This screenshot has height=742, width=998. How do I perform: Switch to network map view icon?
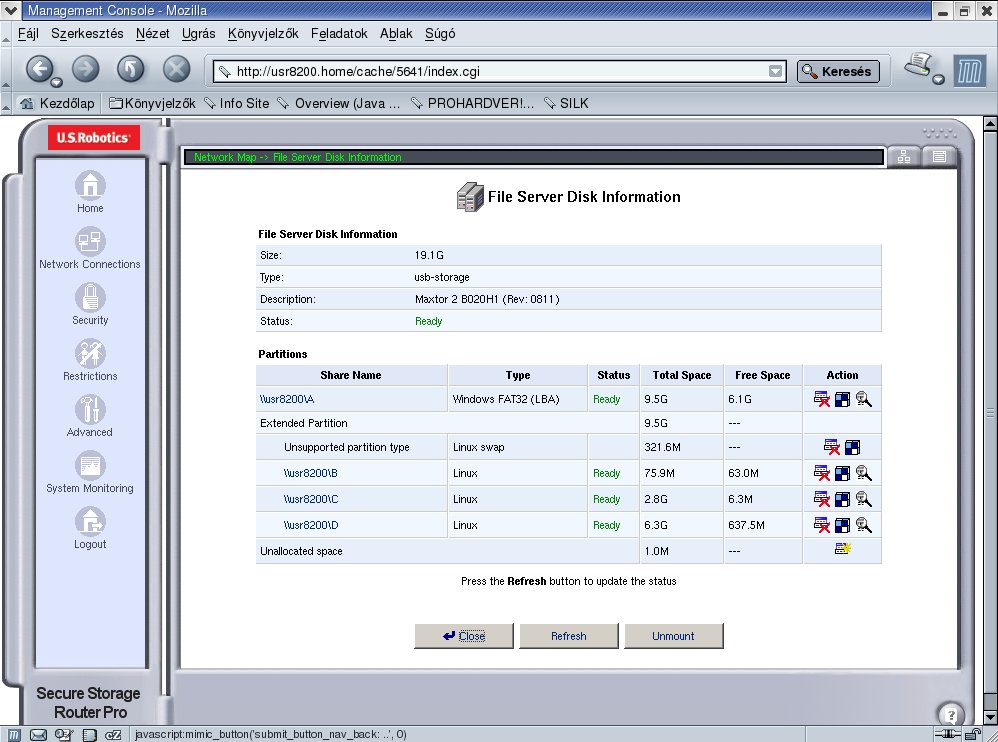click(x=904, y=157)
